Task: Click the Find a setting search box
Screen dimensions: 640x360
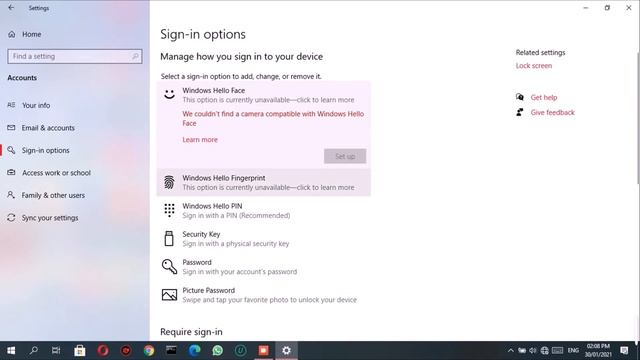Action: pos(75,56)
